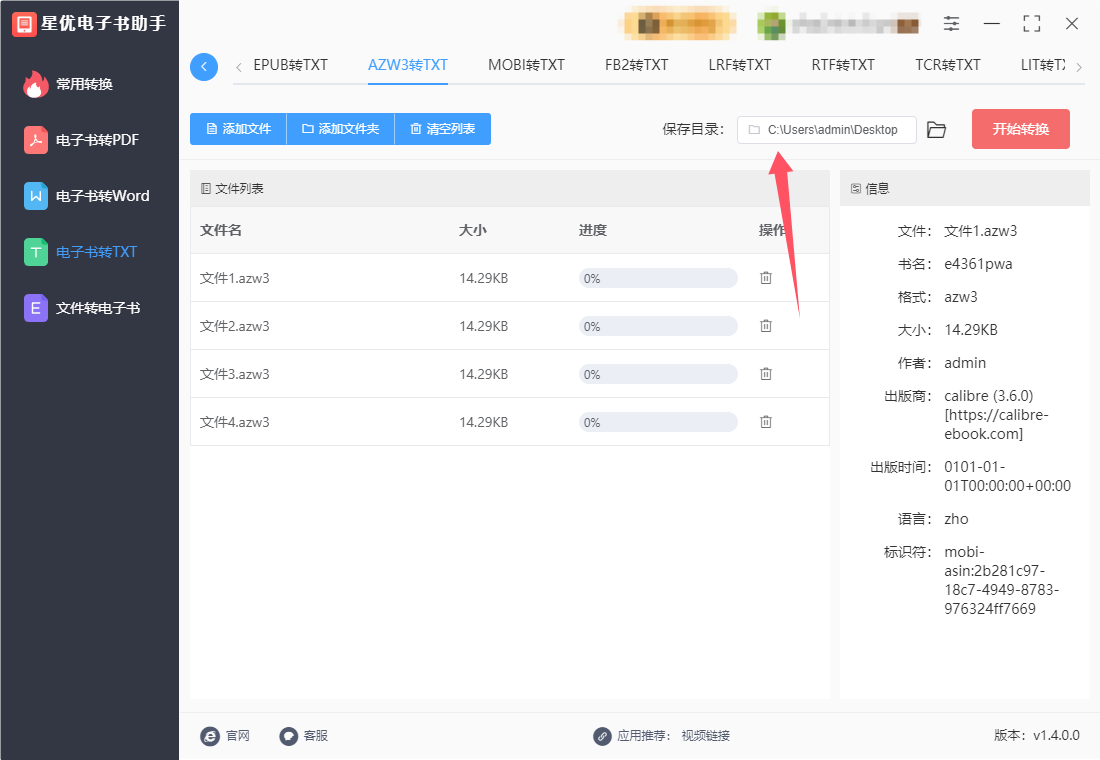
Task: Click the 进度 column header
Action: click(x=593, y=230)
